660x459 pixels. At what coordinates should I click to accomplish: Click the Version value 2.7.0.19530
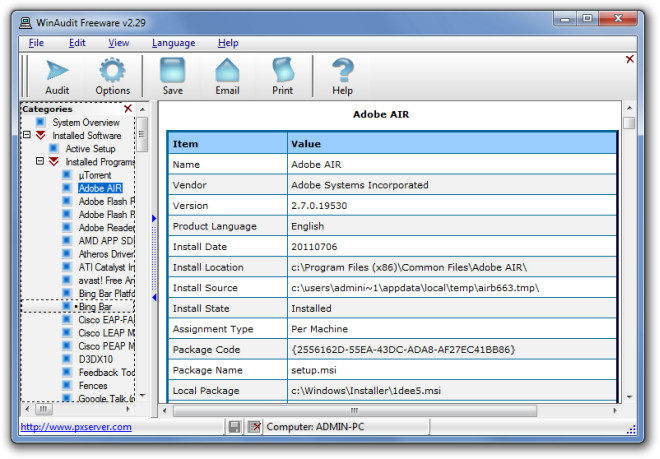319,206
